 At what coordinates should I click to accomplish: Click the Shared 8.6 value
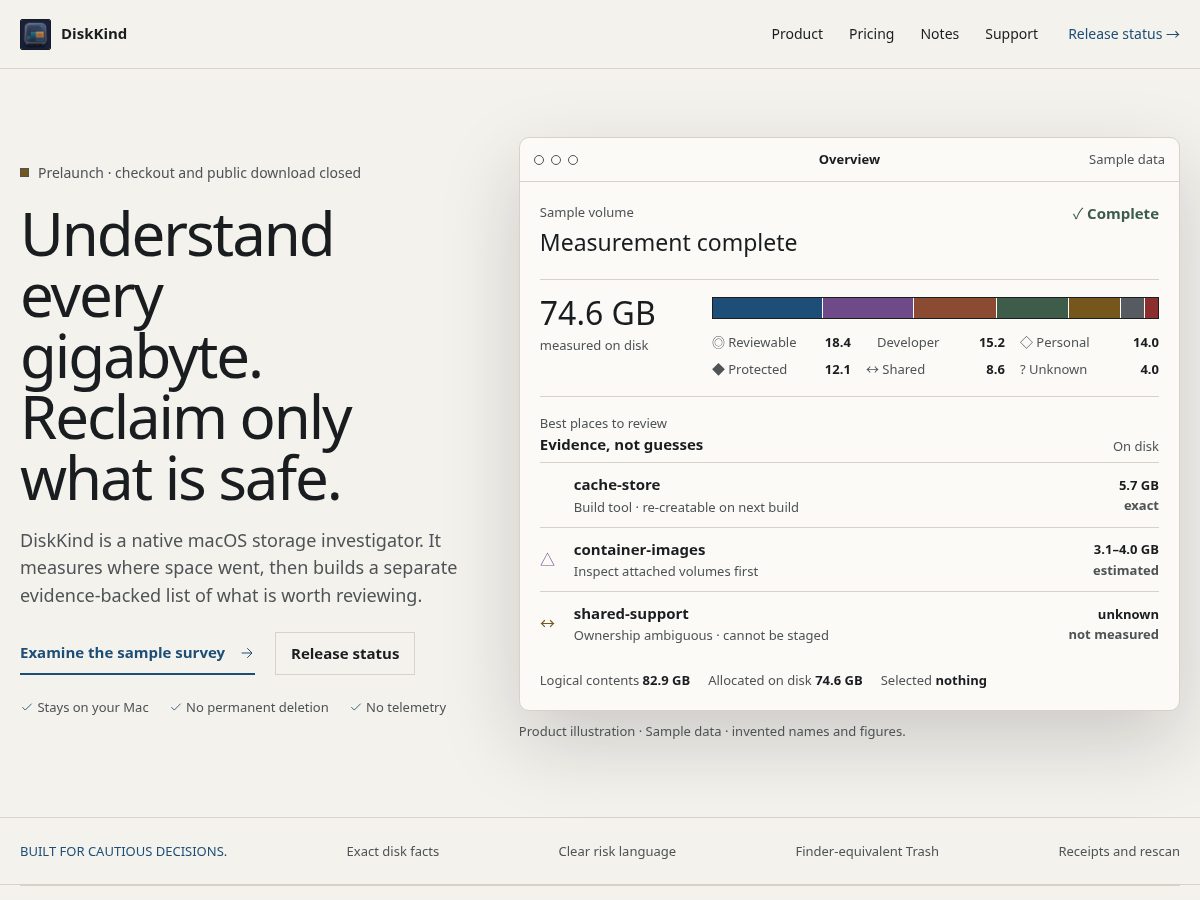coord(995,369)
